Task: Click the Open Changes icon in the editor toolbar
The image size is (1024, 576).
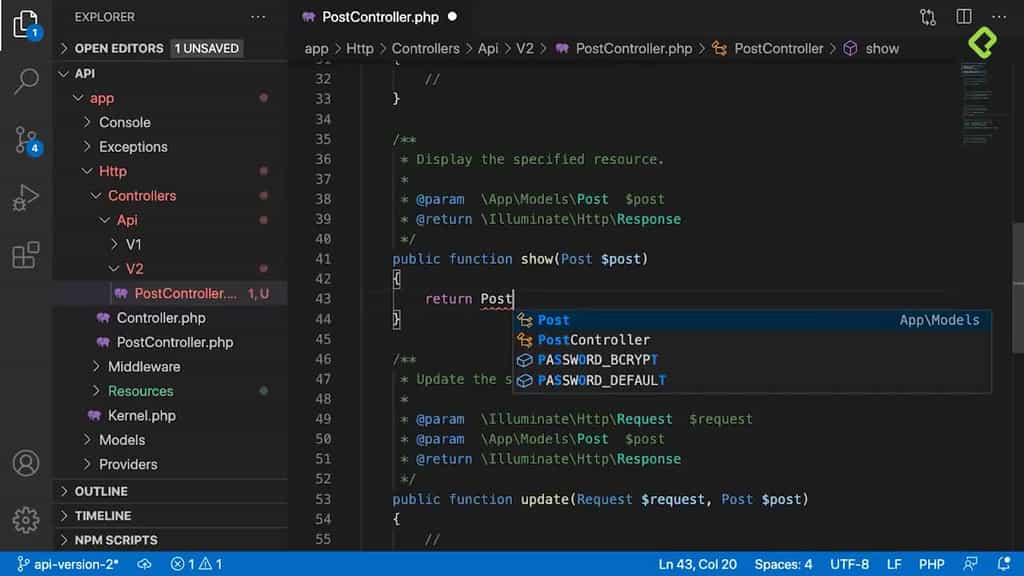Action: (927, 16)
